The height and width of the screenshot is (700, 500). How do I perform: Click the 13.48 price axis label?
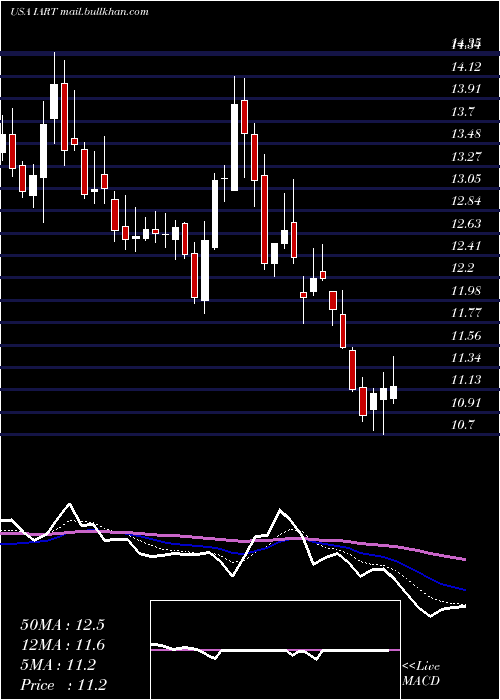(466, 133)
